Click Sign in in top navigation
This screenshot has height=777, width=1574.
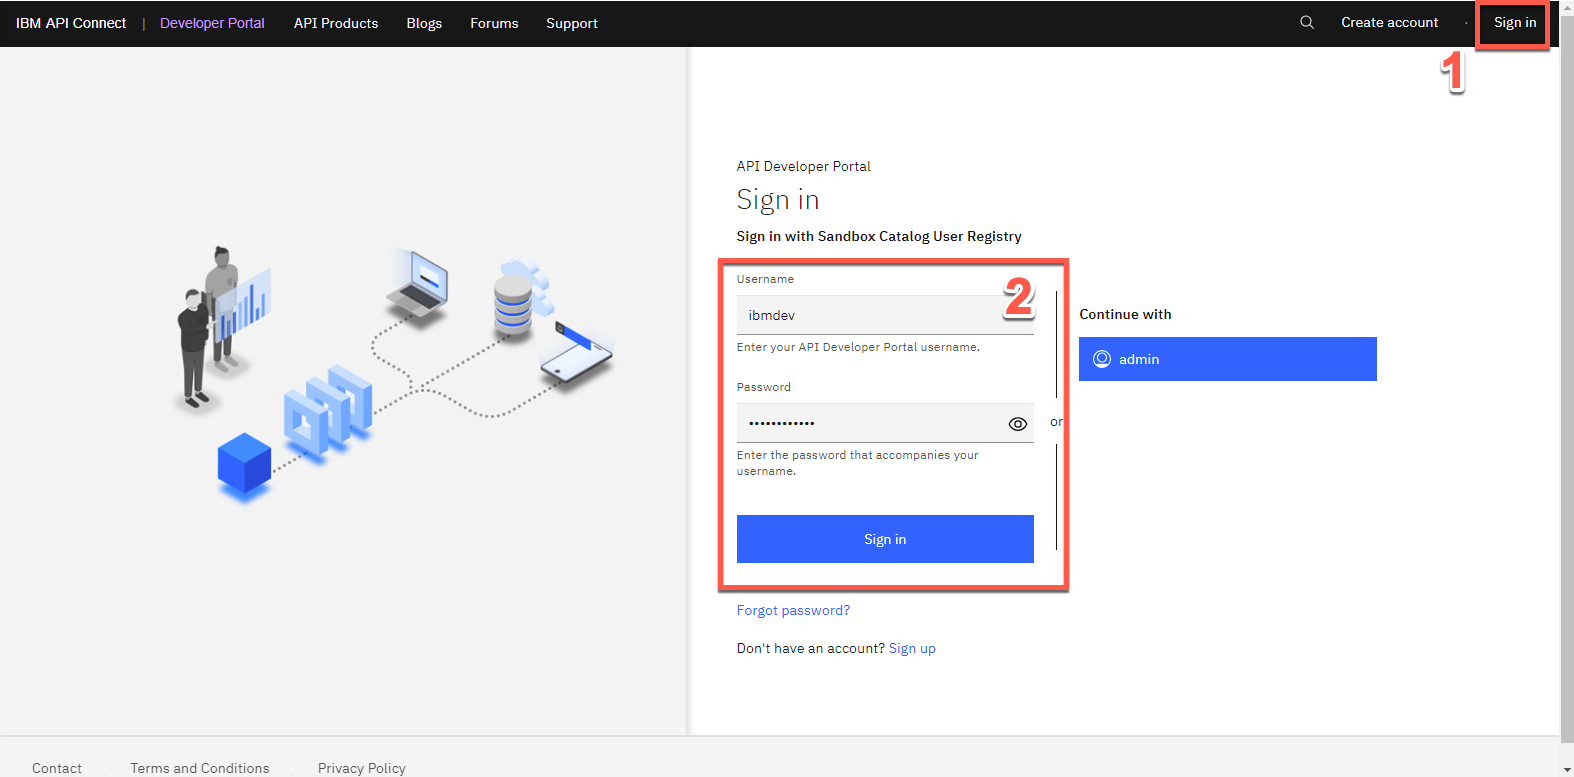point(1514,22)
